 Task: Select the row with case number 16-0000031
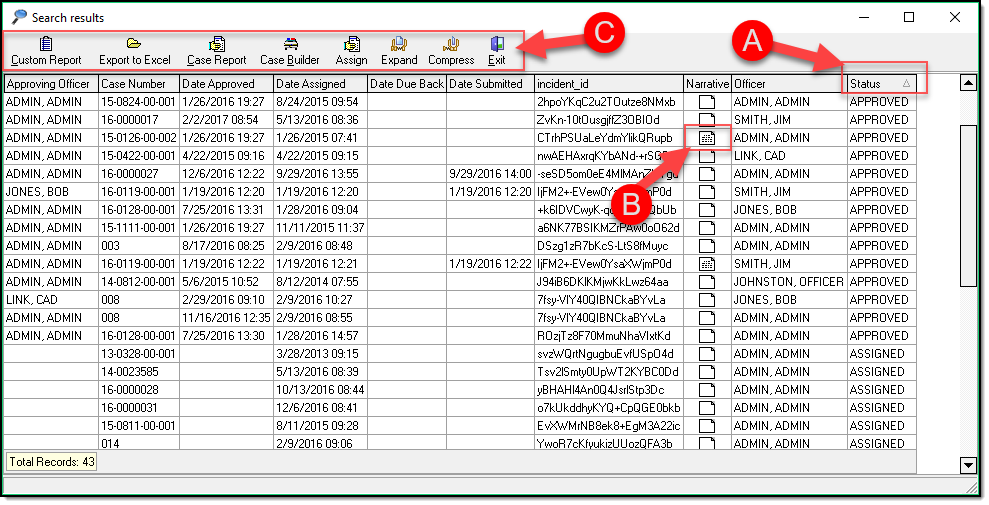(138, 408)
